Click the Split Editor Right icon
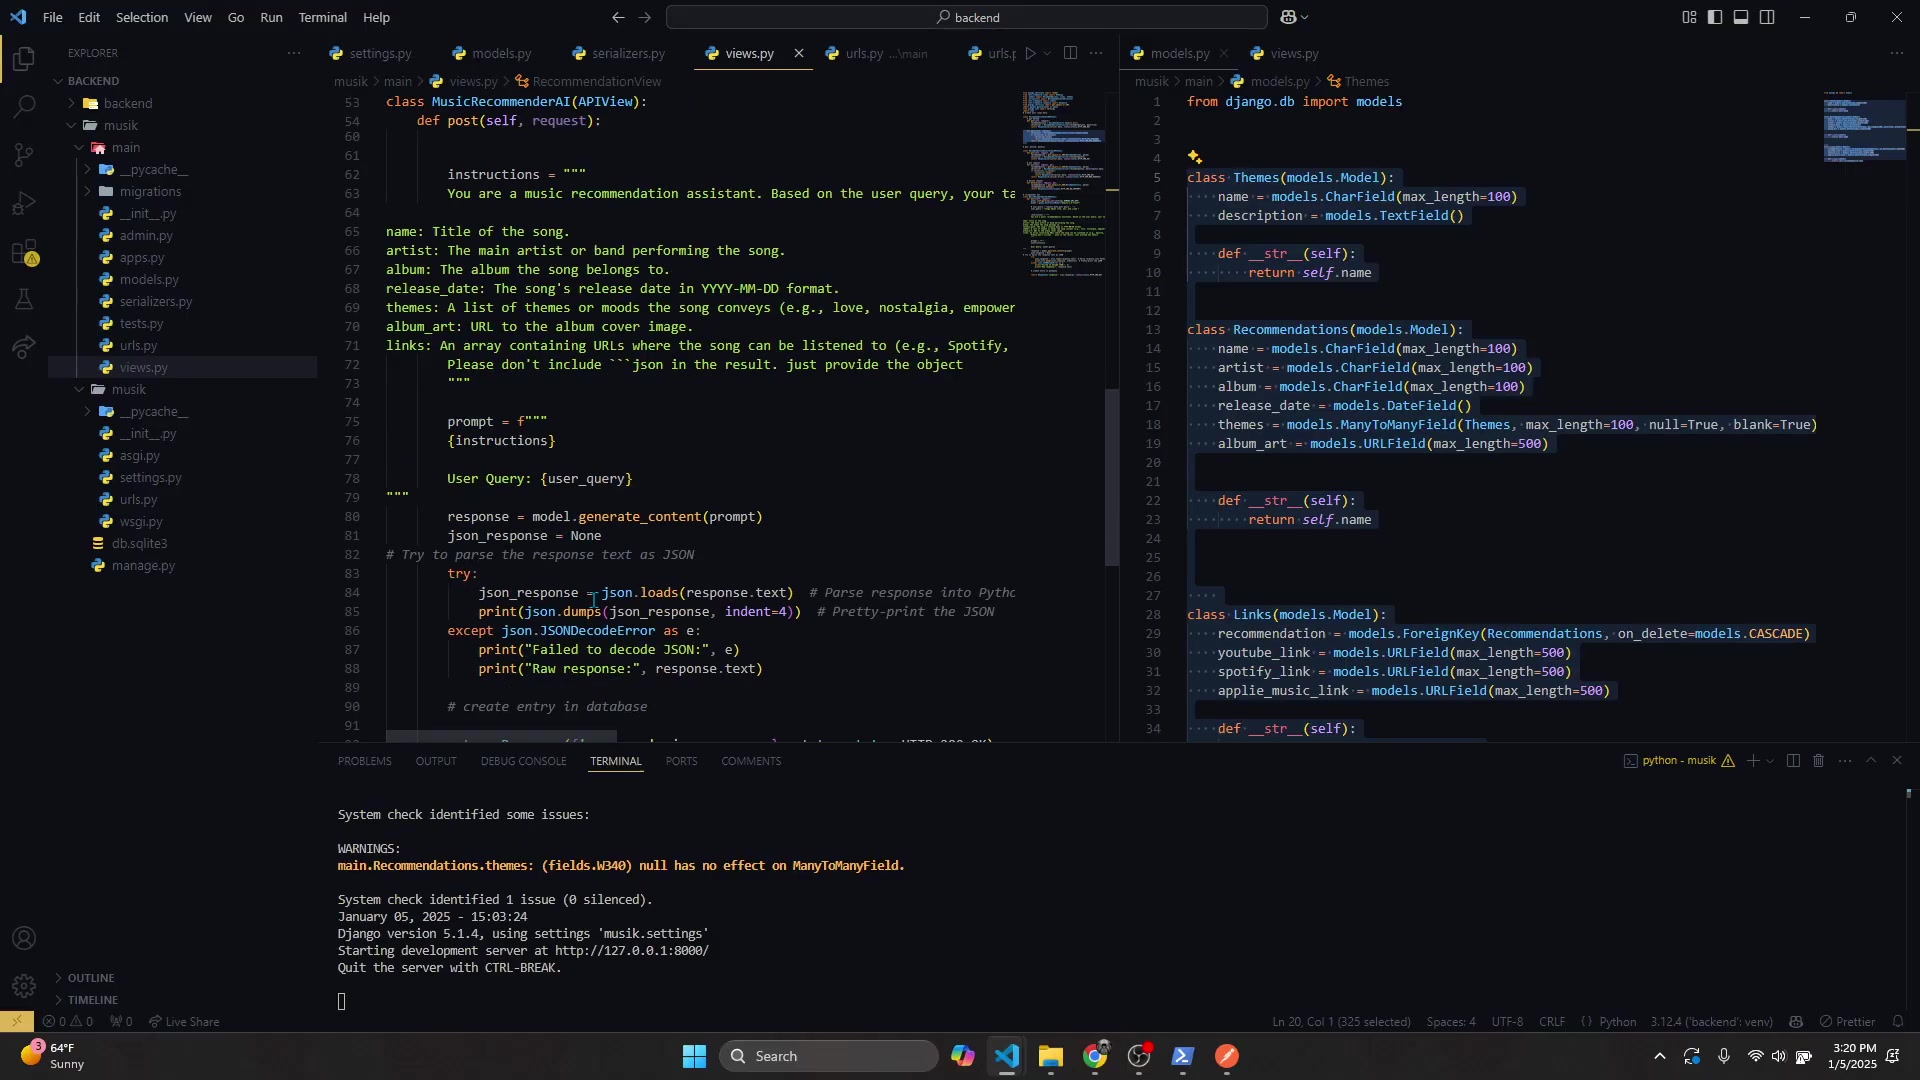1920x1080 pixels. [x=1070, y=53]
